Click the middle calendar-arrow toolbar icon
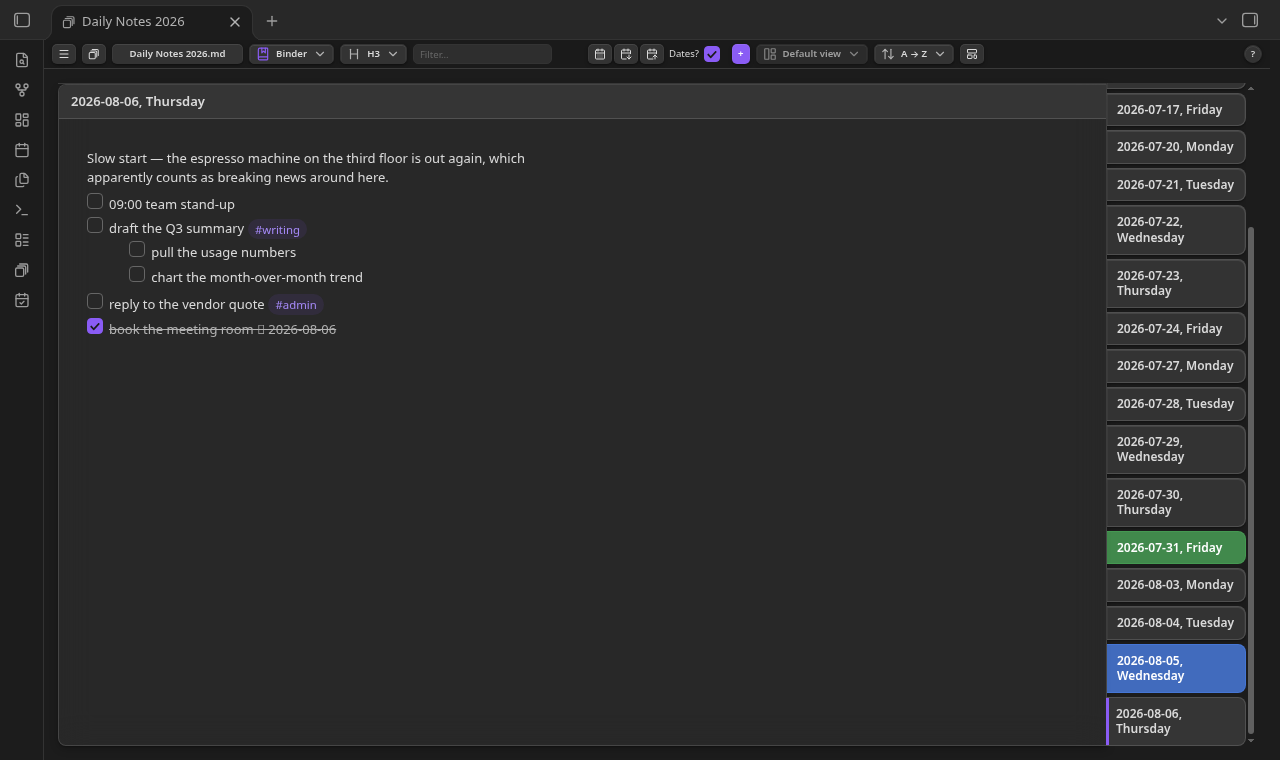 coord(626,54)
